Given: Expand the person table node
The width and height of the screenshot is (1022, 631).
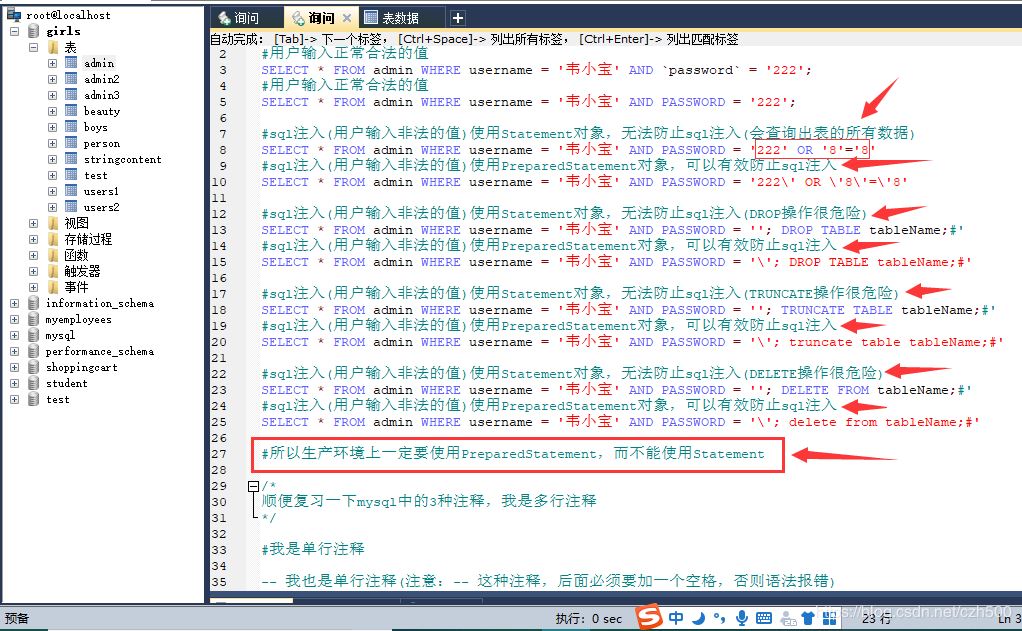Looking at the screenshot, I should 52,143.
